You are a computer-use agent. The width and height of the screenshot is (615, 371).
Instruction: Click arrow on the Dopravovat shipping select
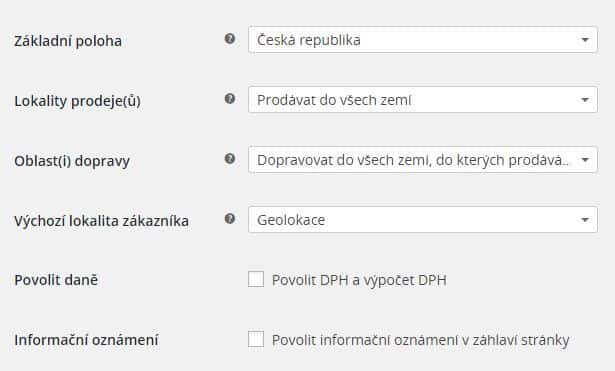pyautogui.click(x=585, y=160)
